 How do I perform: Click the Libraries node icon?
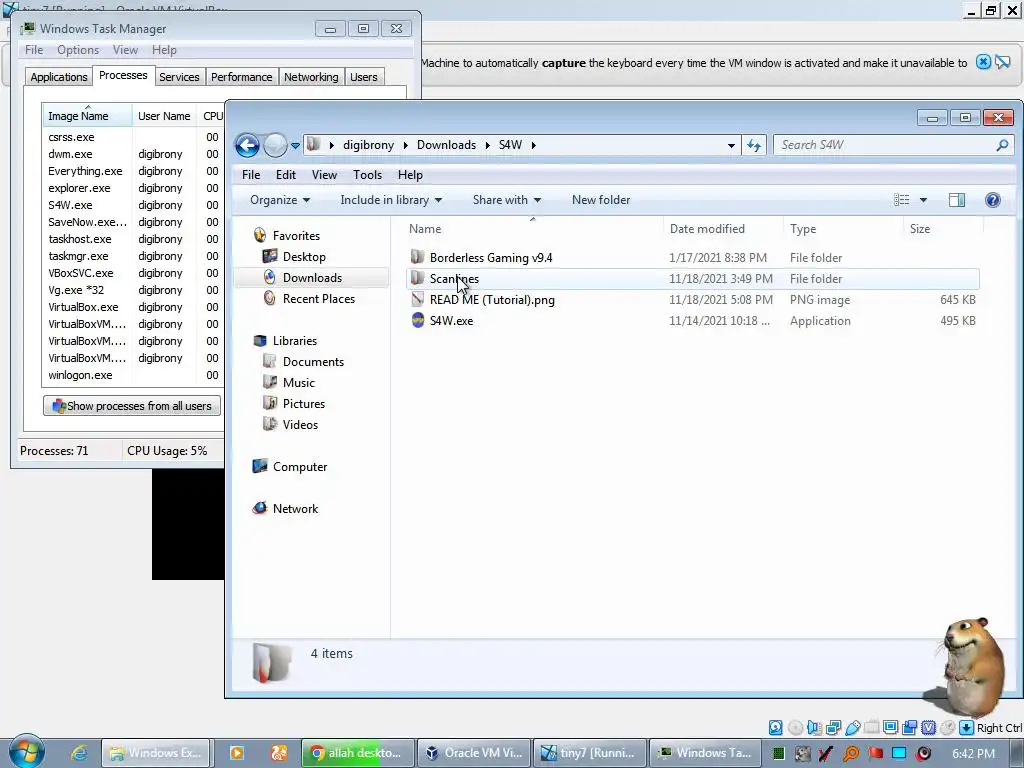click(x=260, y=340)
